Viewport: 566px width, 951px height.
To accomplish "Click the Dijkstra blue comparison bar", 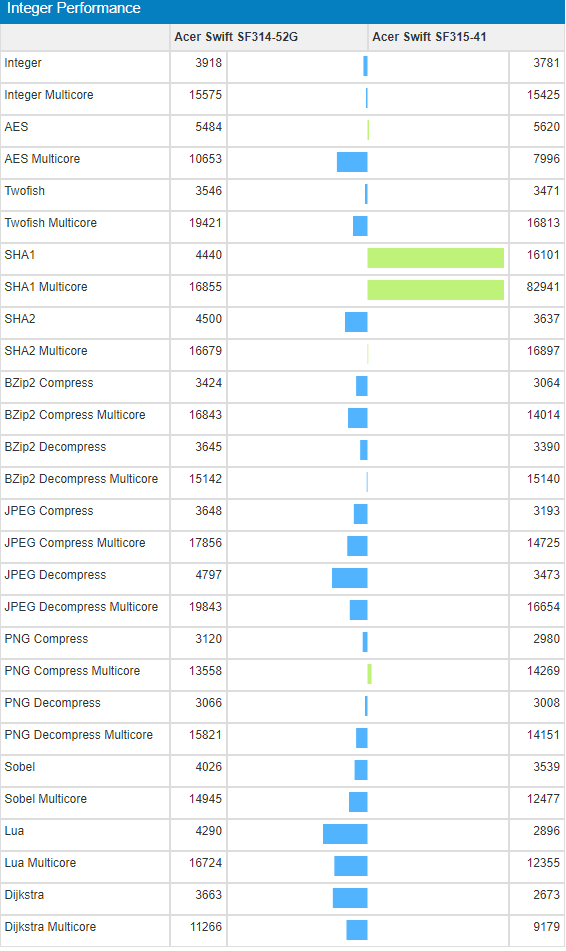I will click(x=350, y=898).
